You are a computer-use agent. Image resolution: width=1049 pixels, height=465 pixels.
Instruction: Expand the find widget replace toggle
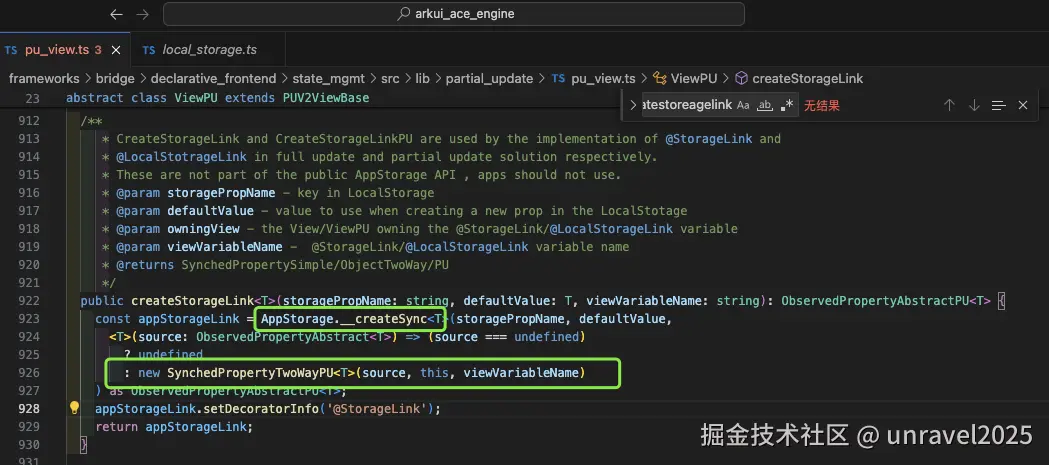633,105
